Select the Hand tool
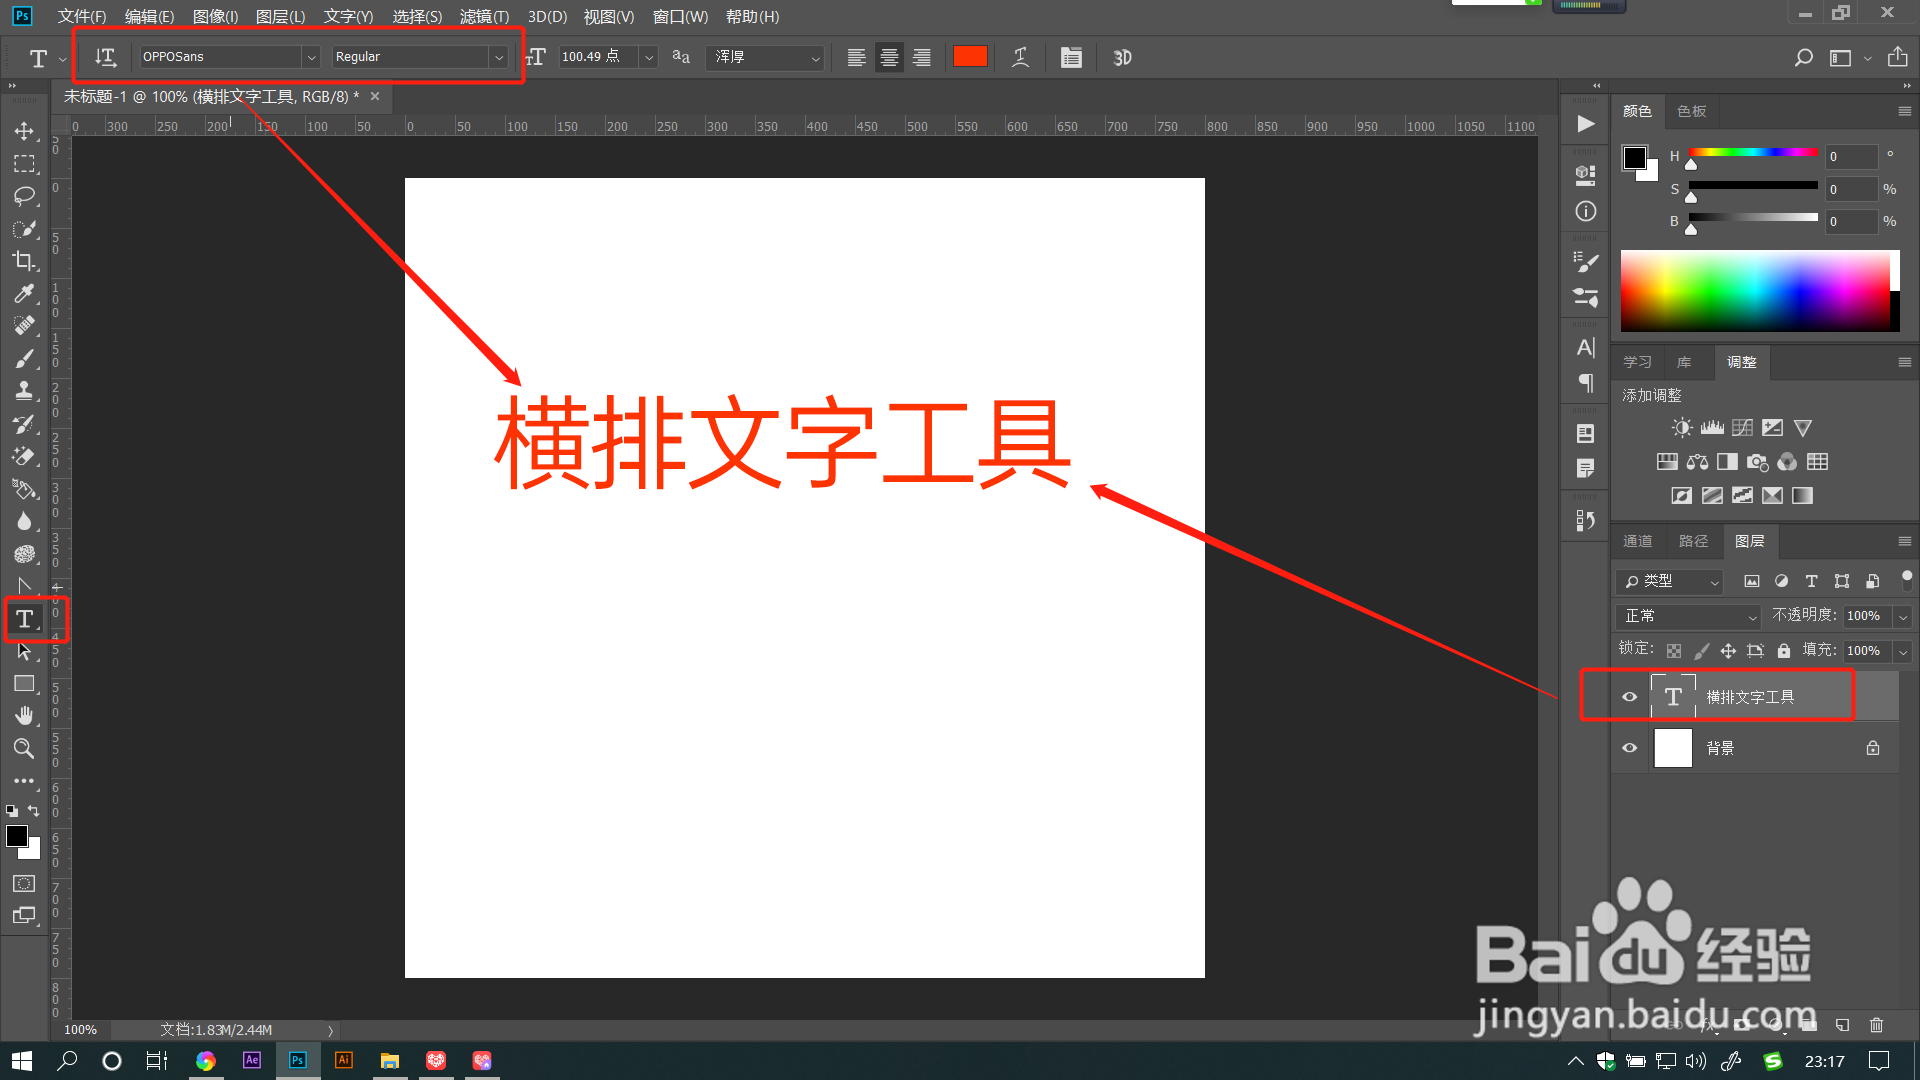 click(24, 716)
